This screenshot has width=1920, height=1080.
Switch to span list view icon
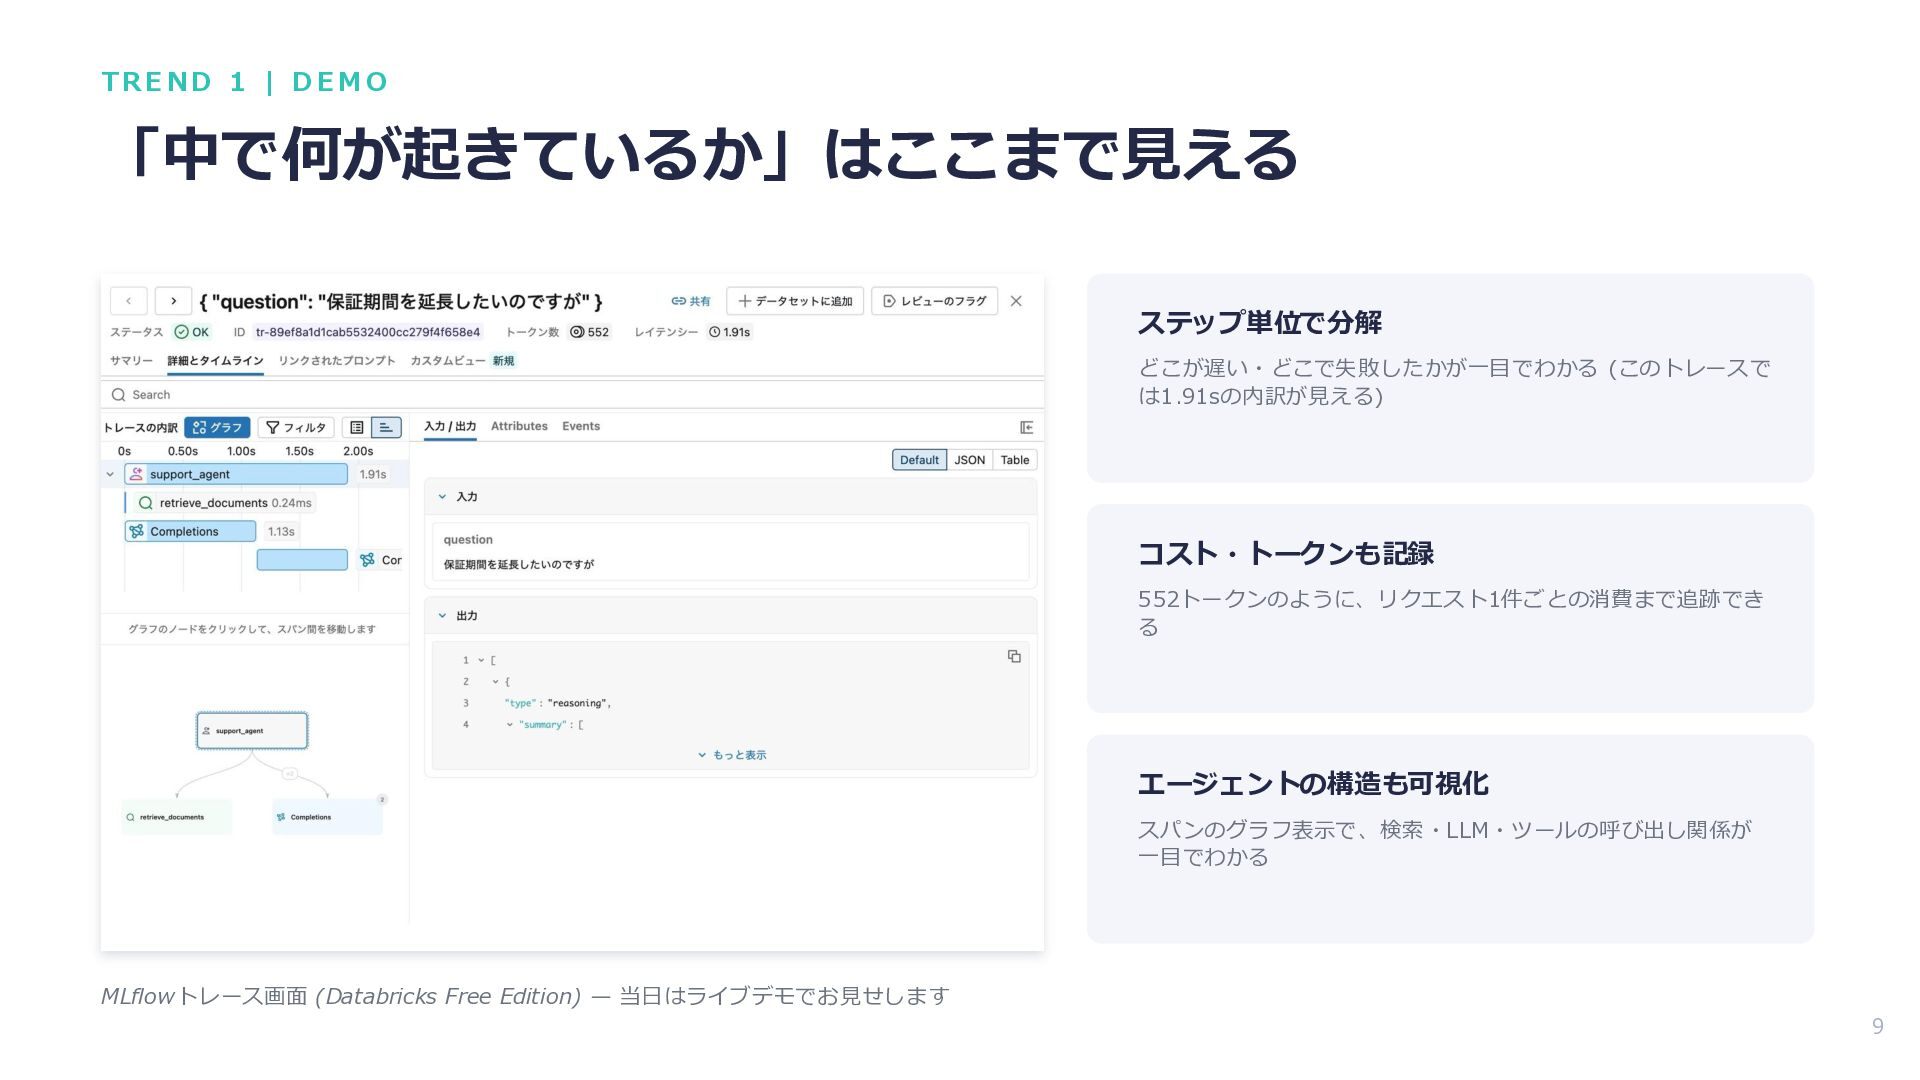(x=357, y=428)
